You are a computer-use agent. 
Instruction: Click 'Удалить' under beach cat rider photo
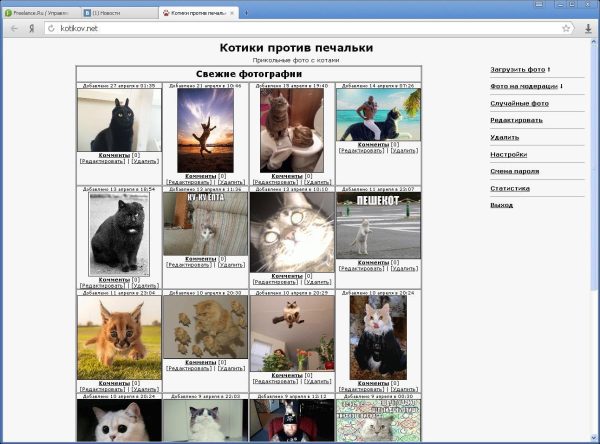tap(404, 151)
